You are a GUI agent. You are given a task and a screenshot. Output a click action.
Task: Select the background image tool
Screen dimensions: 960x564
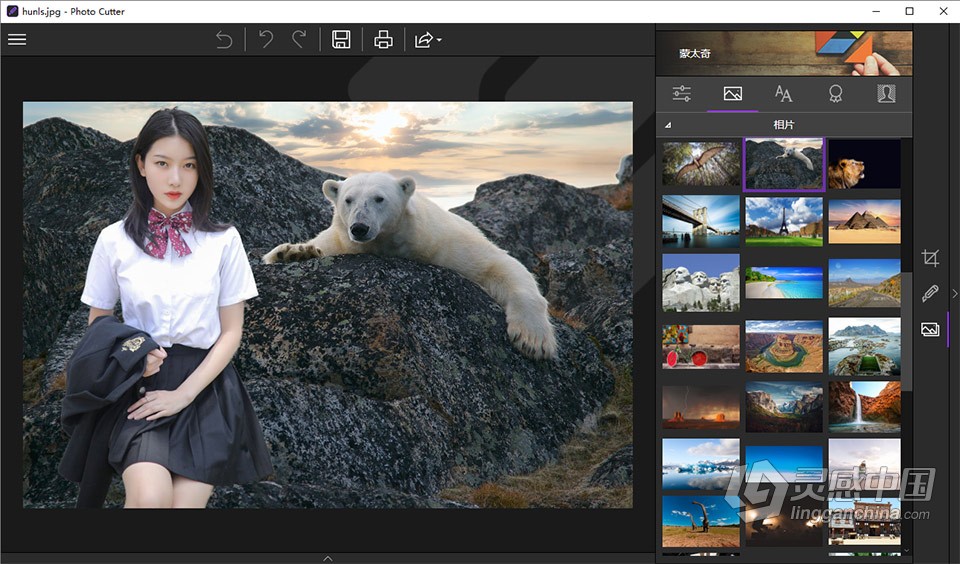click(930, 329)
